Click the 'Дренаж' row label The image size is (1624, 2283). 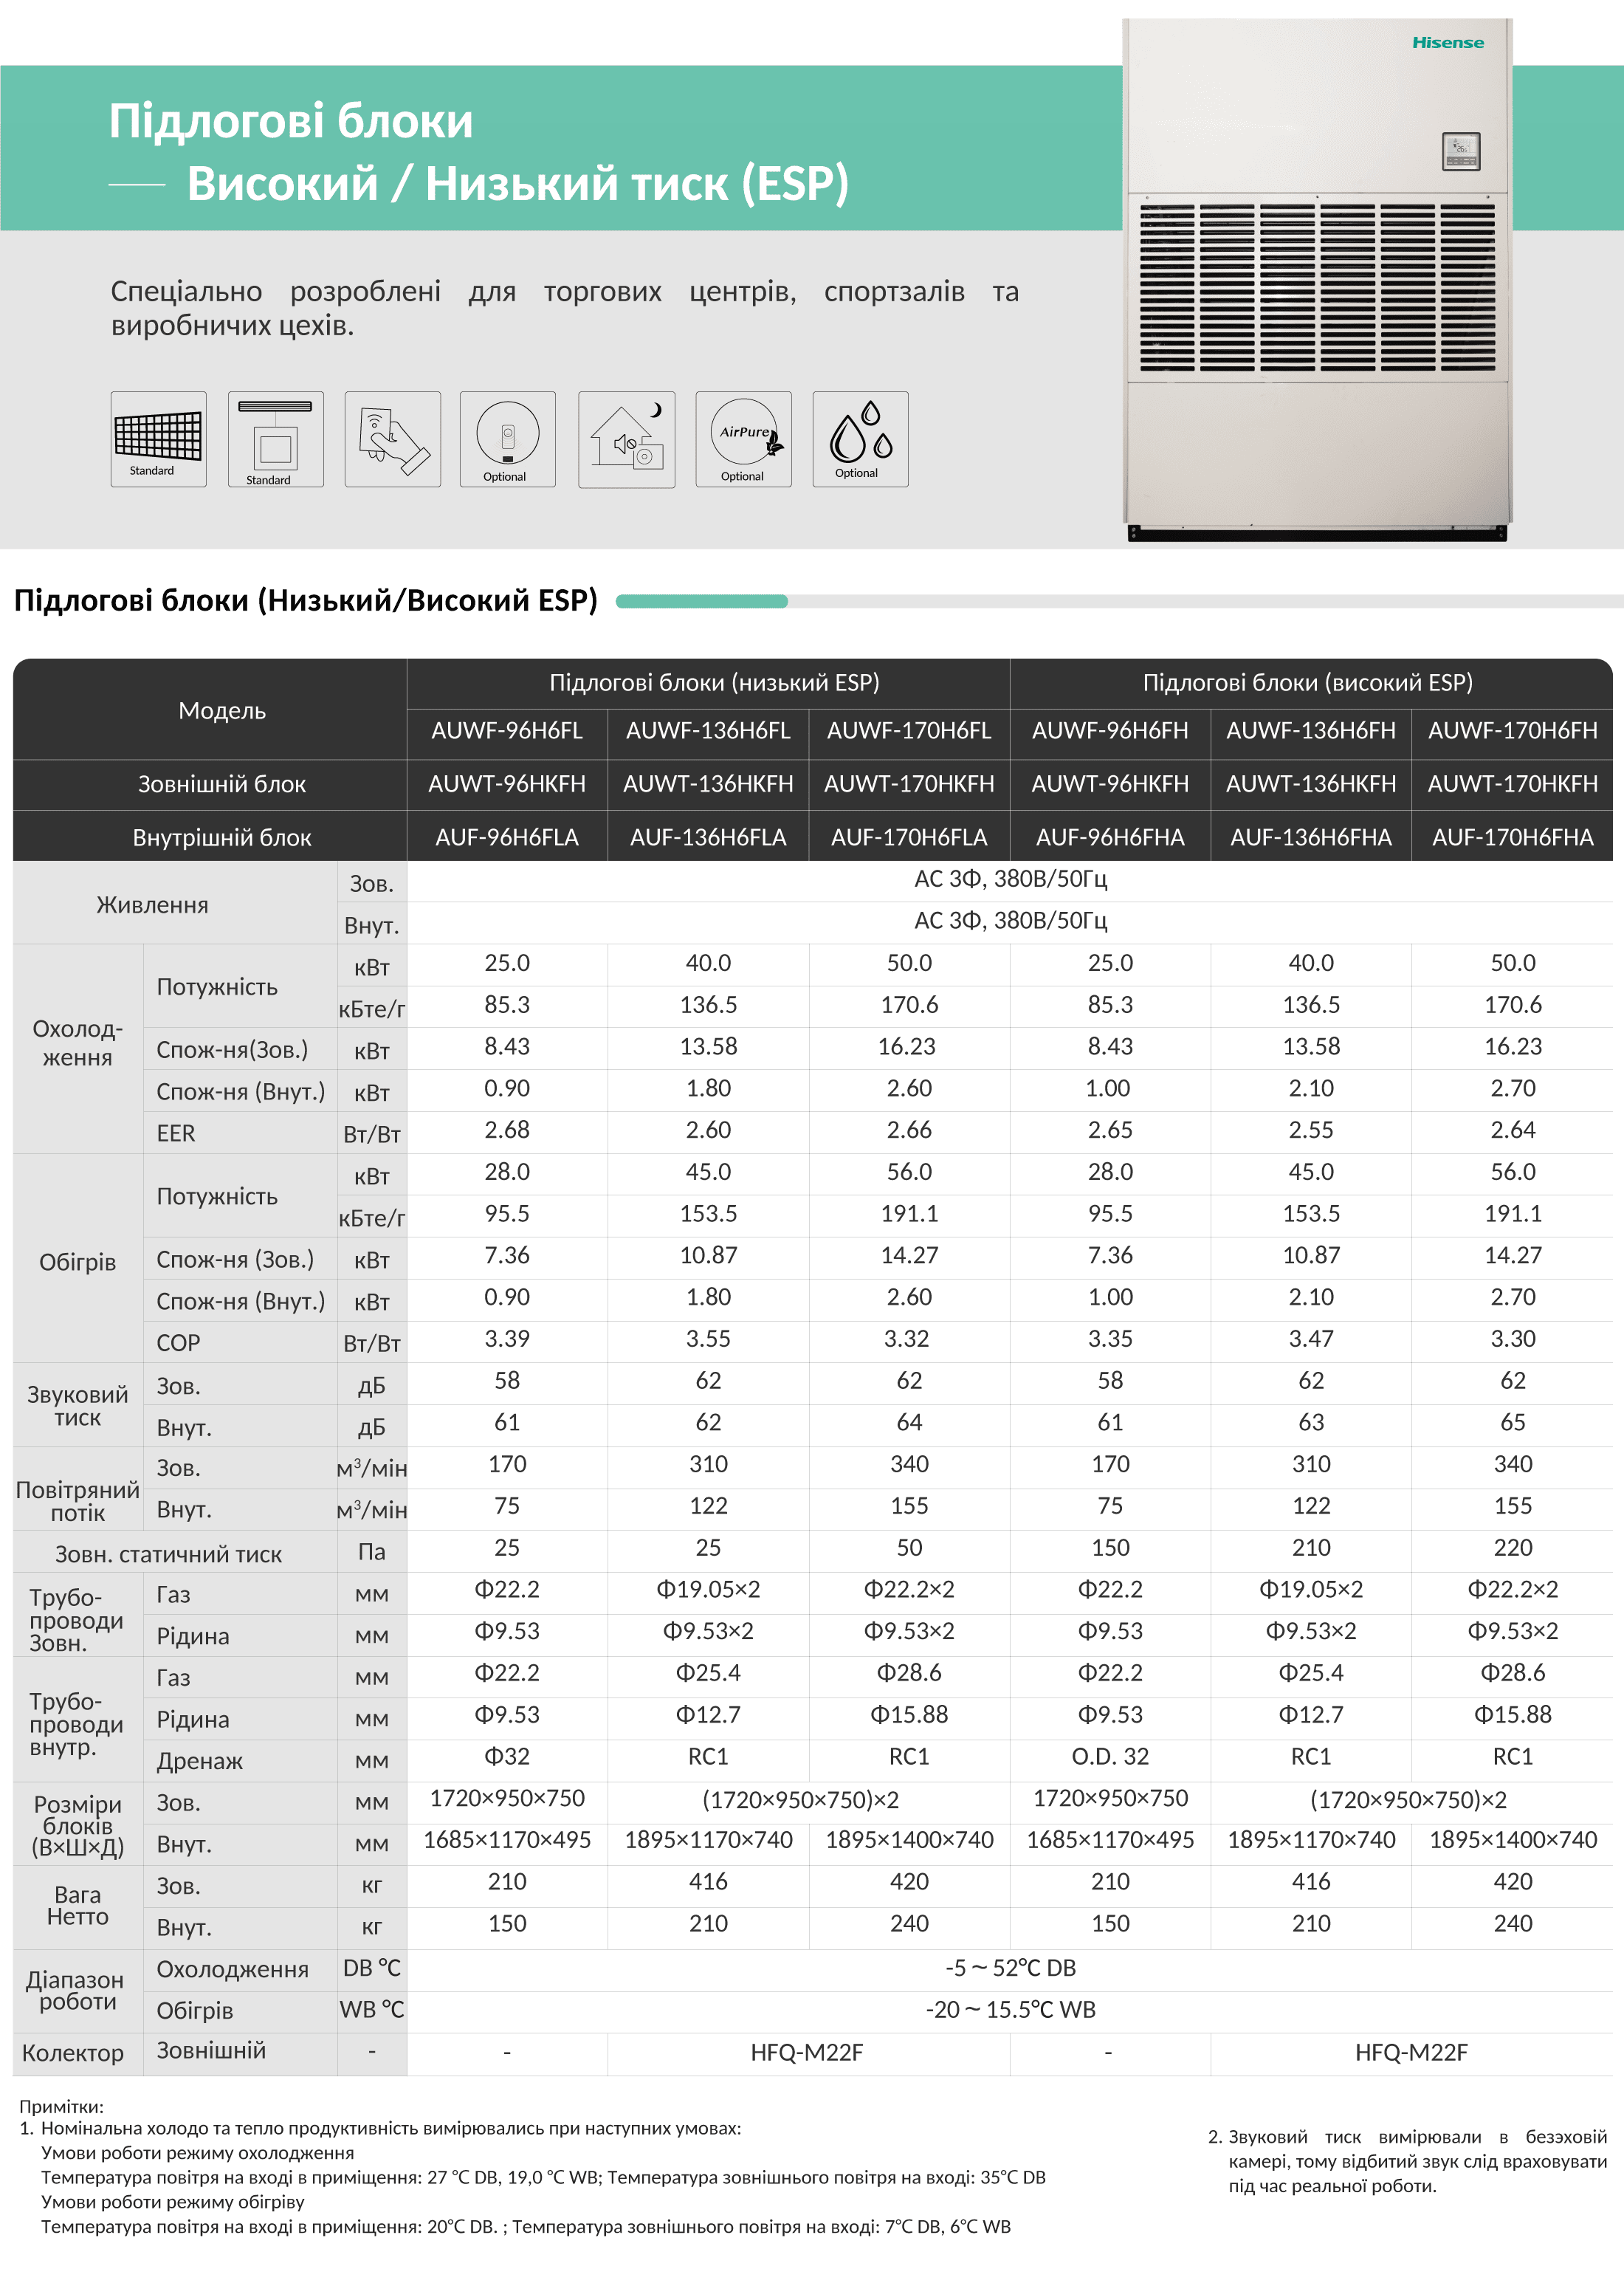(x=200, y=1762)
